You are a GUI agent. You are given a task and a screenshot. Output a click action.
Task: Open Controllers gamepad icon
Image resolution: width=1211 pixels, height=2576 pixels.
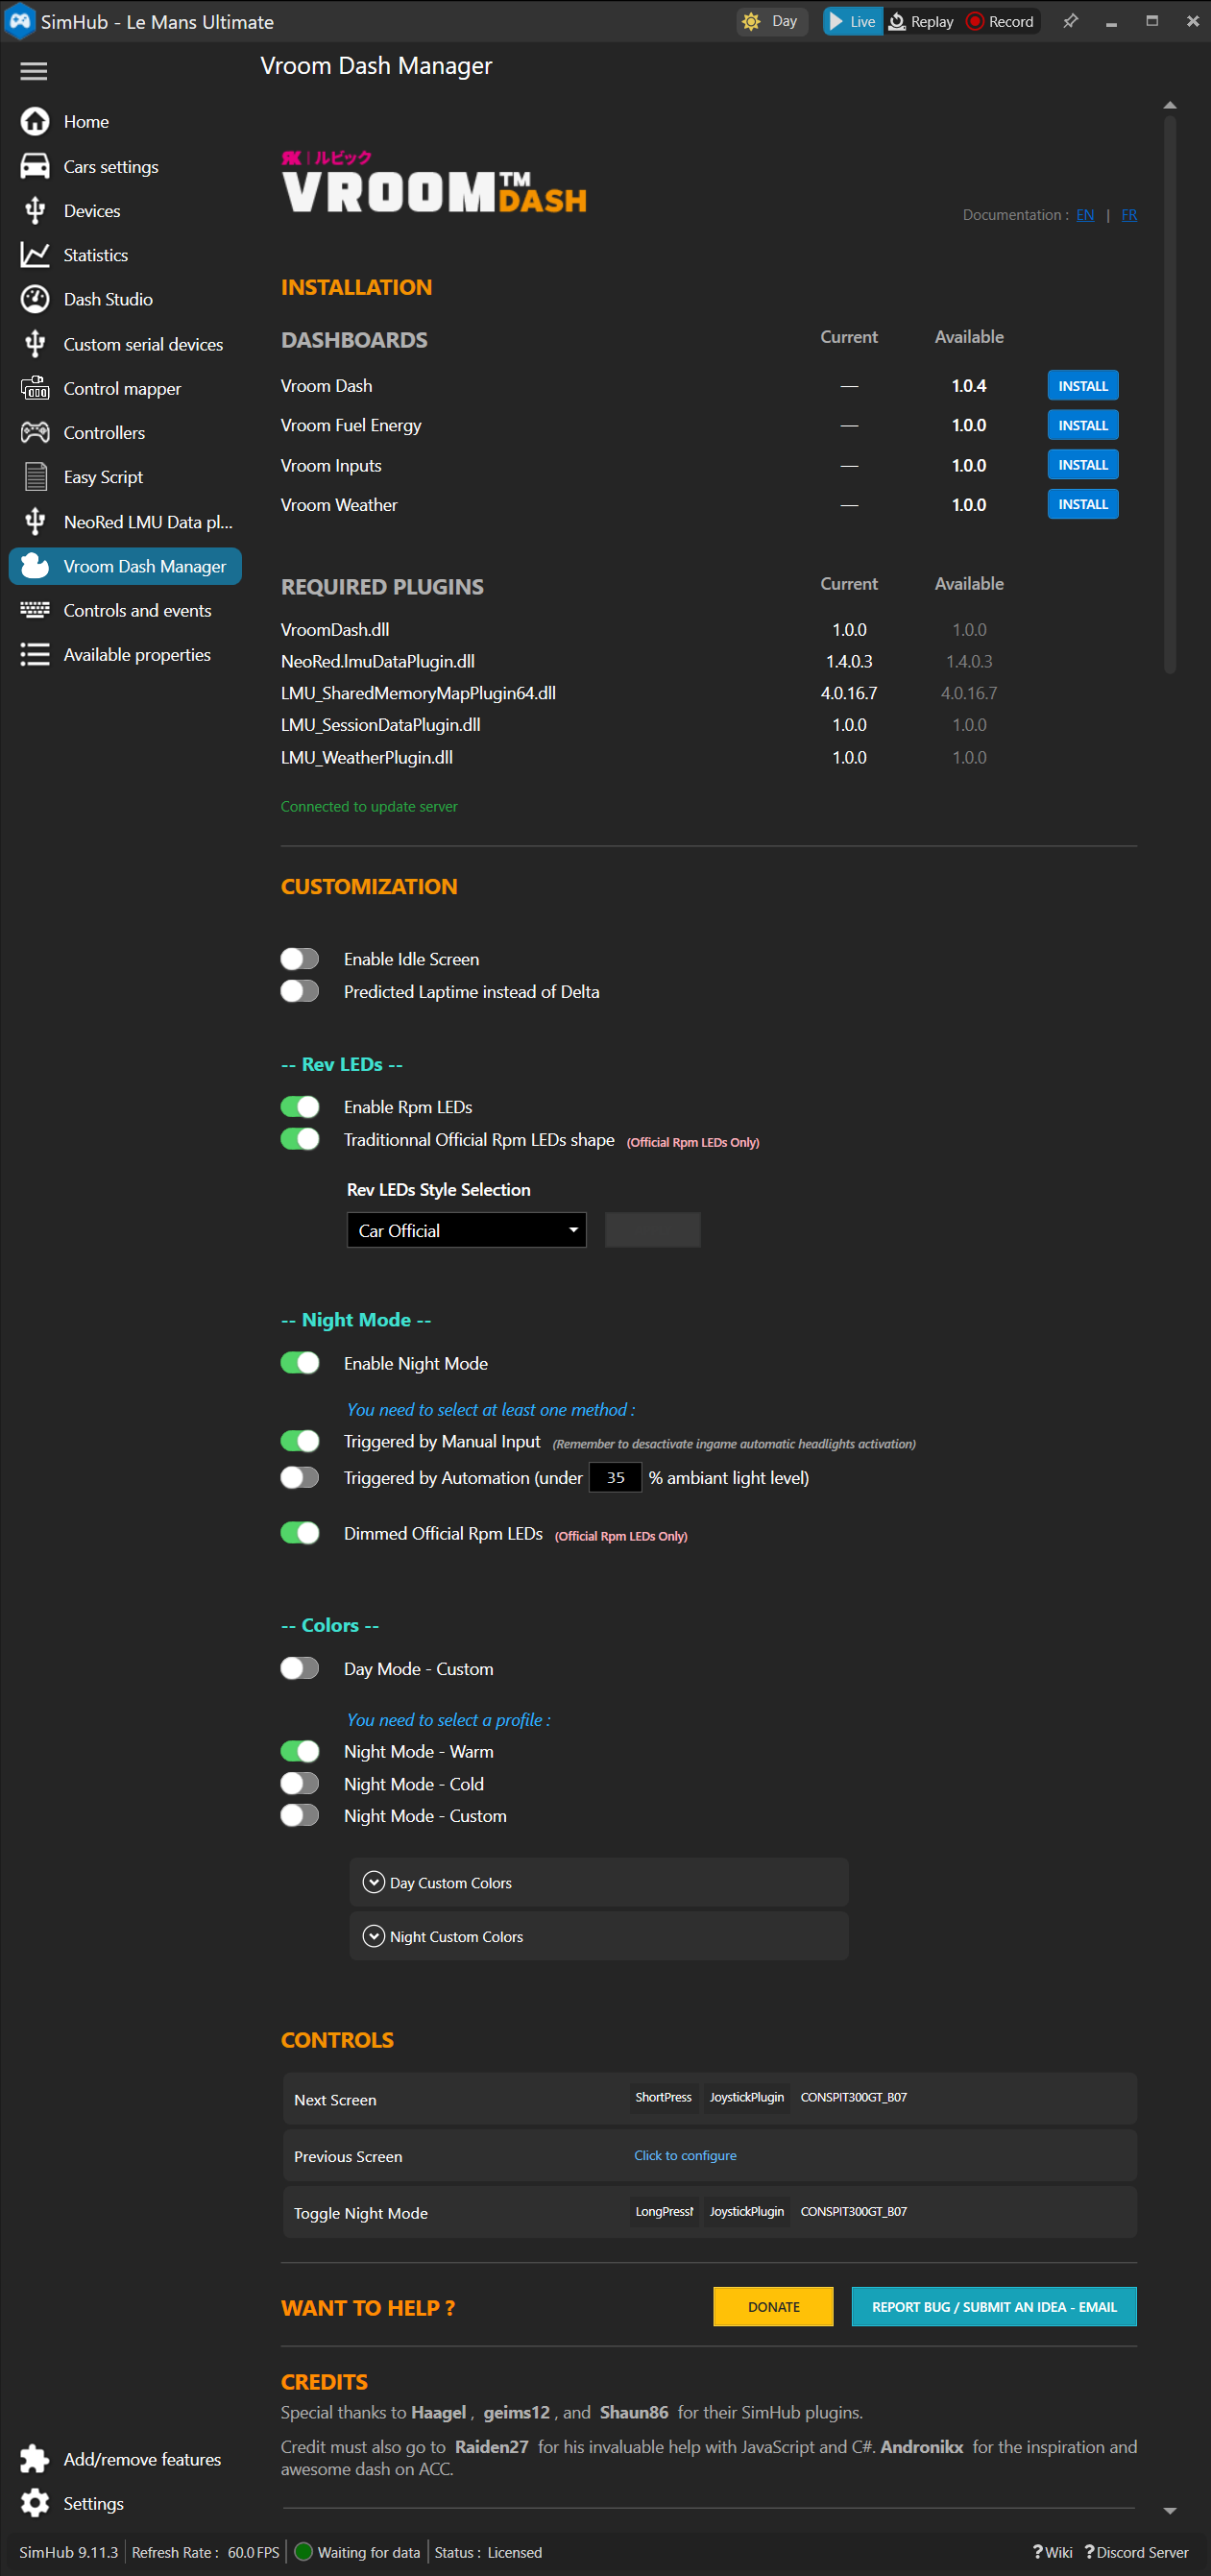[35, 433]
